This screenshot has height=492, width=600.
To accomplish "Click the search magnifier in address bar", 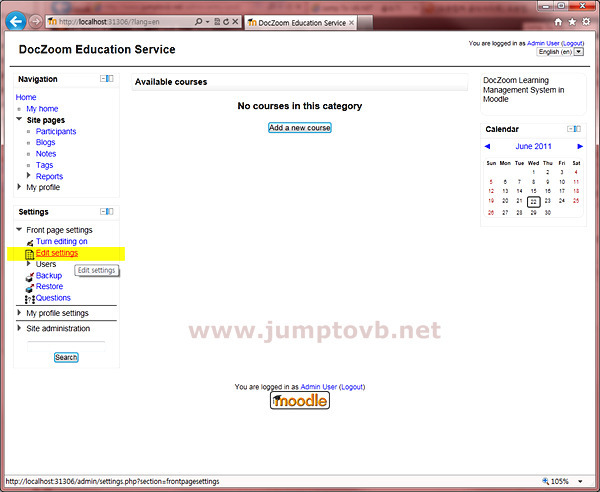I will (x=198, y=22).
